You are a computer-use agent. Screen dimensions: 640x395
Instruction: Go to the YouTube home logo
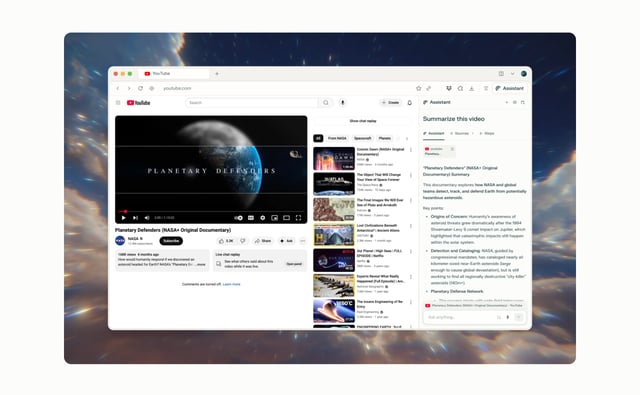coord(138,103)
